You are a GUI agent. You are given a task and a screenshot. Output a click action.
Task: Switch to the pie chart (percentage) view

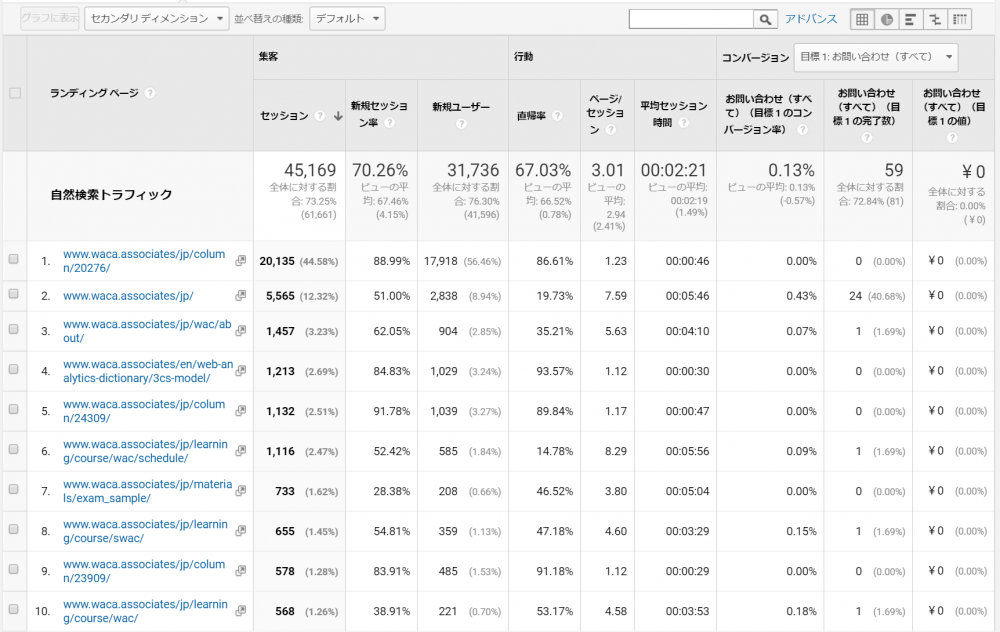(886, 19)
